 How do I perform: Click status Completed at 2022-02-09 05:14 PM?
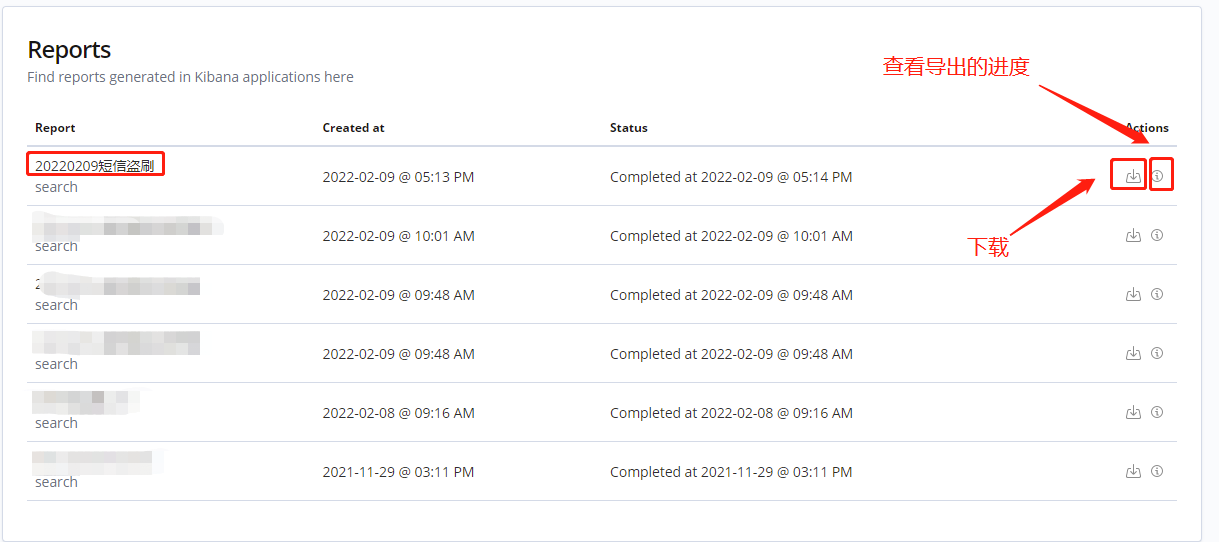coord(731,177)
